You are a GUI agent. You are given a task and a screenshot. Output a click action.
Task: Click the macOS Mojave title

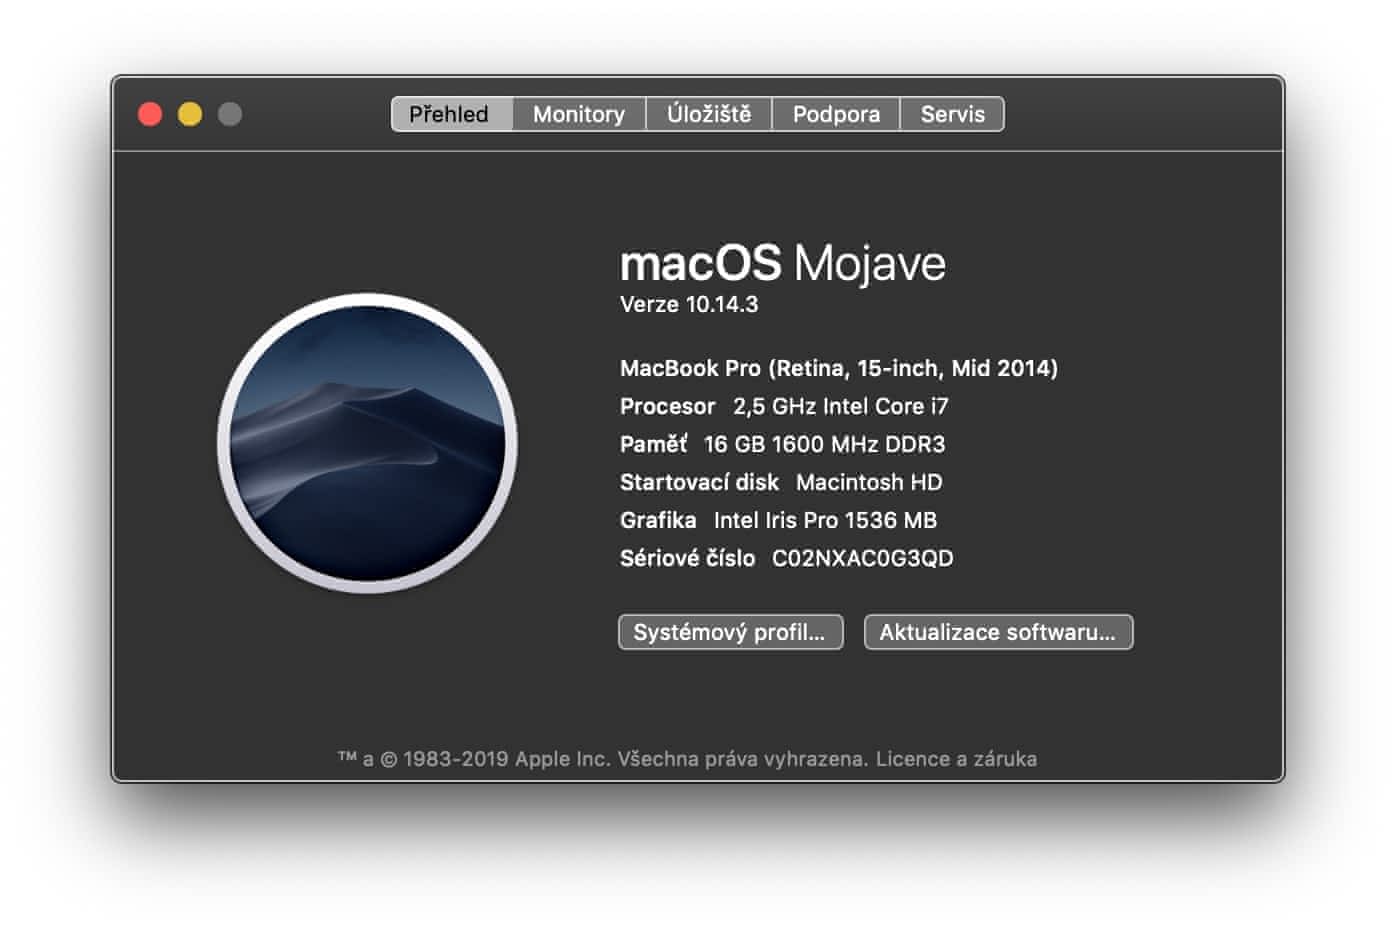[x=783, y=263]
